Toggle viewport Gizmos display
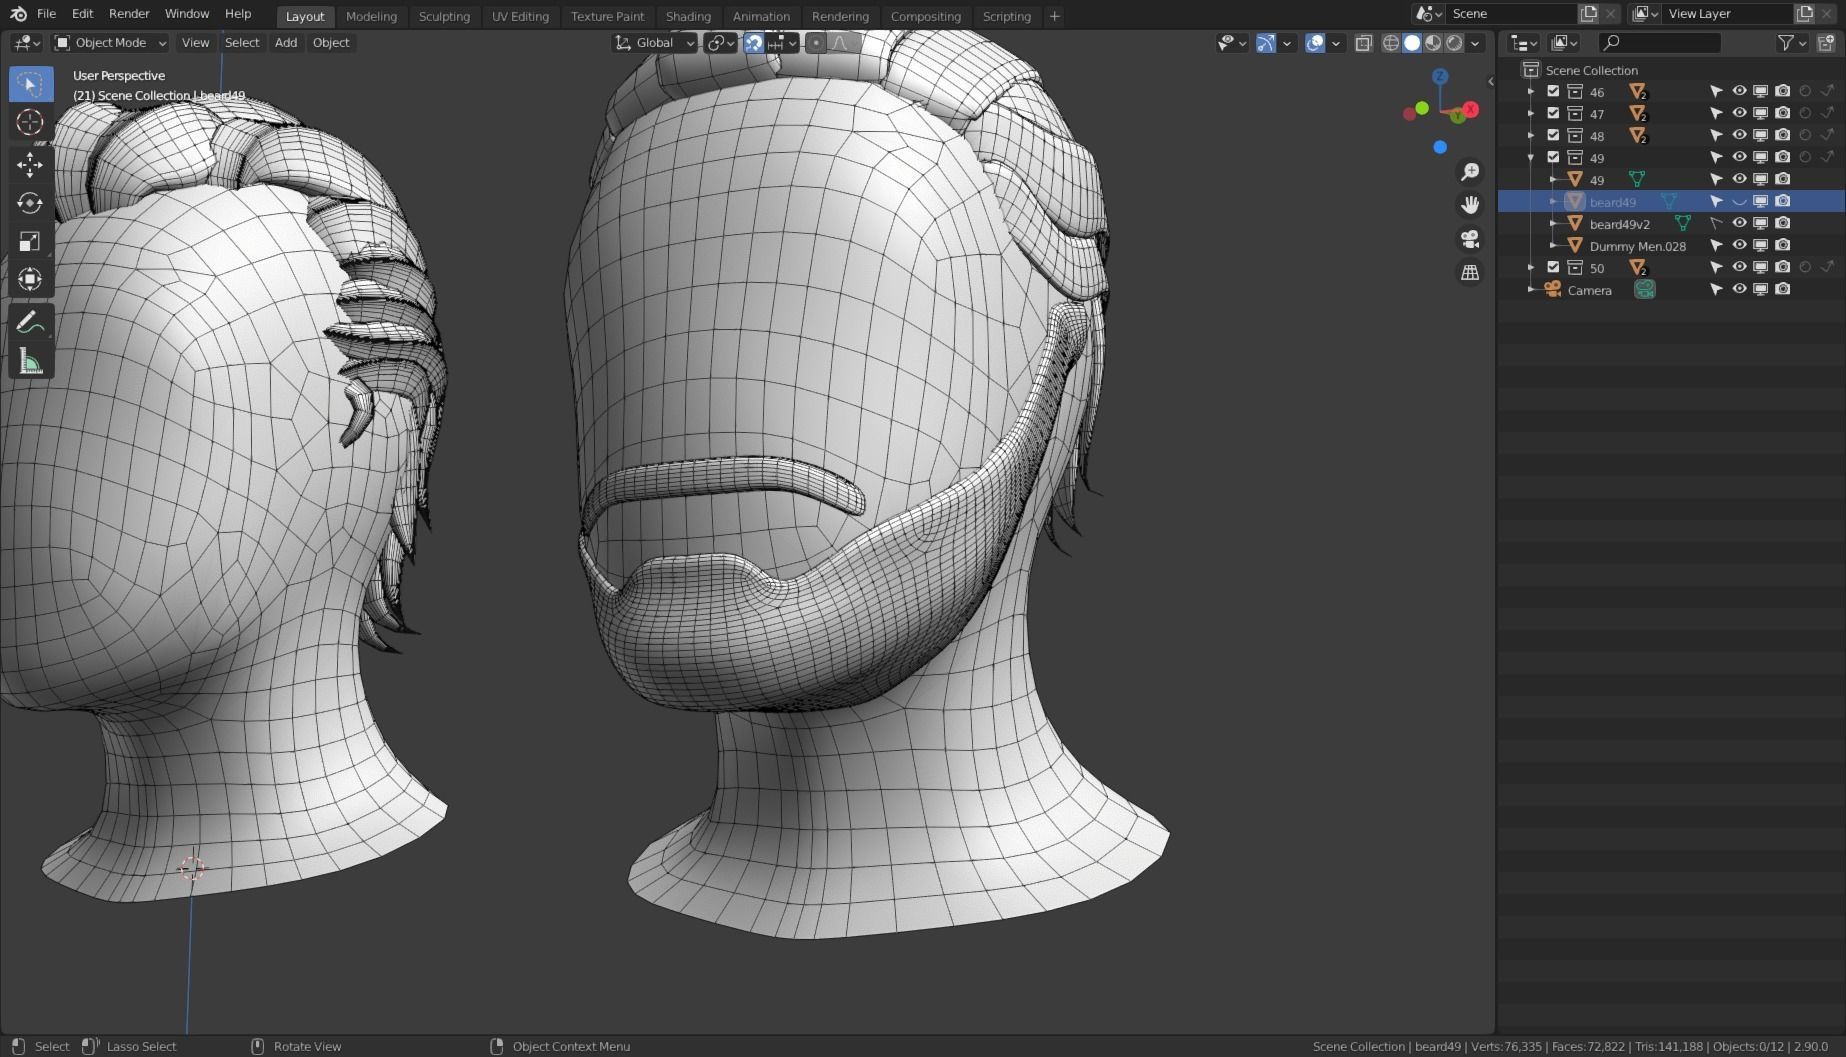This screenshot has width=1846, height=1057. [x=1266, y=43]
